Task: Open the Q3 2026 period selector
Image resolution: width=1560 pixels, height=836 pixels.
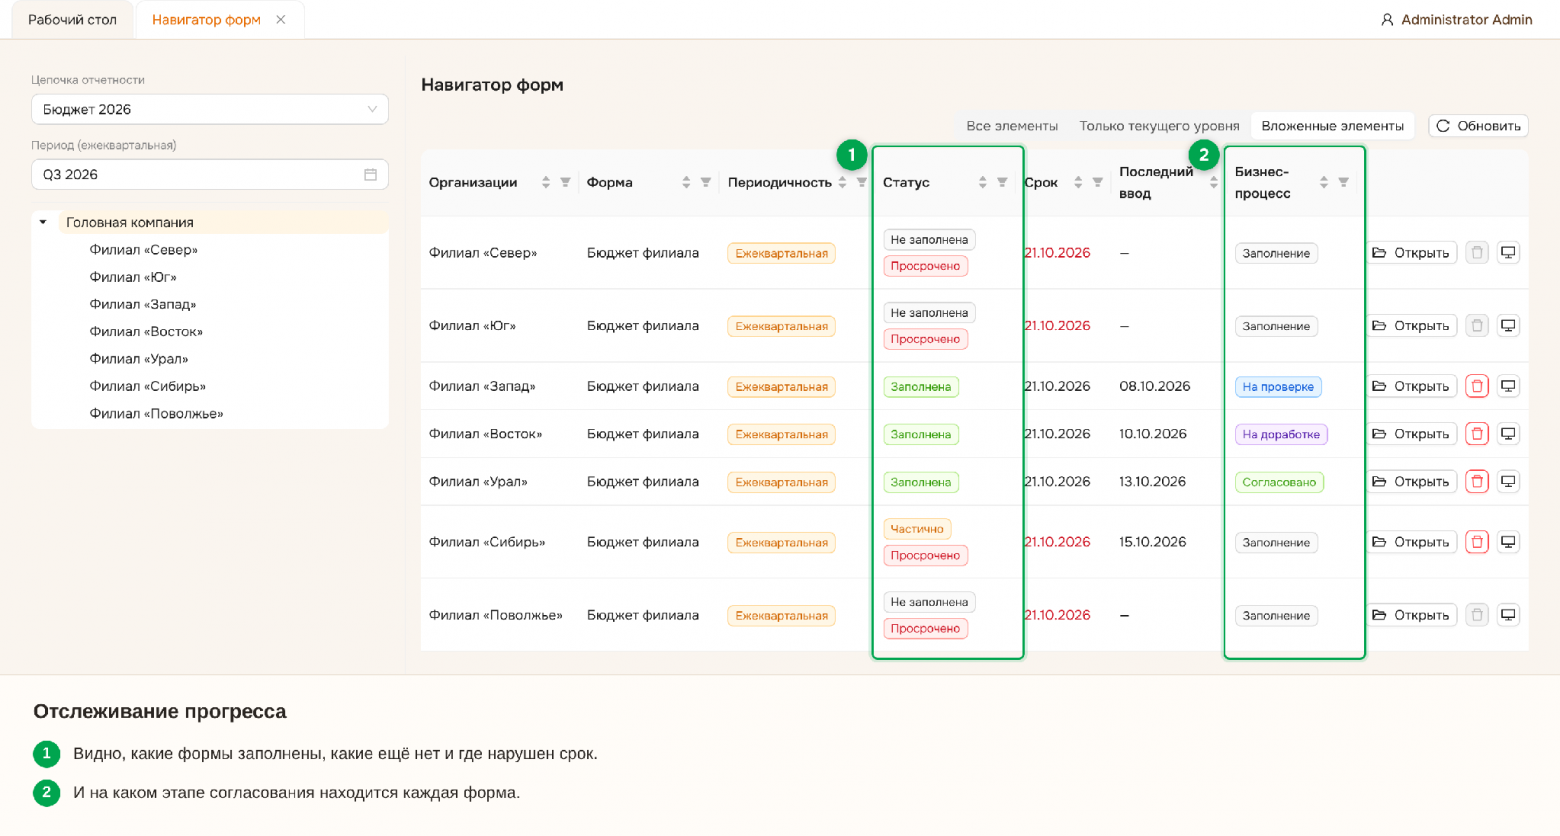Action: (x=210, y=174)
